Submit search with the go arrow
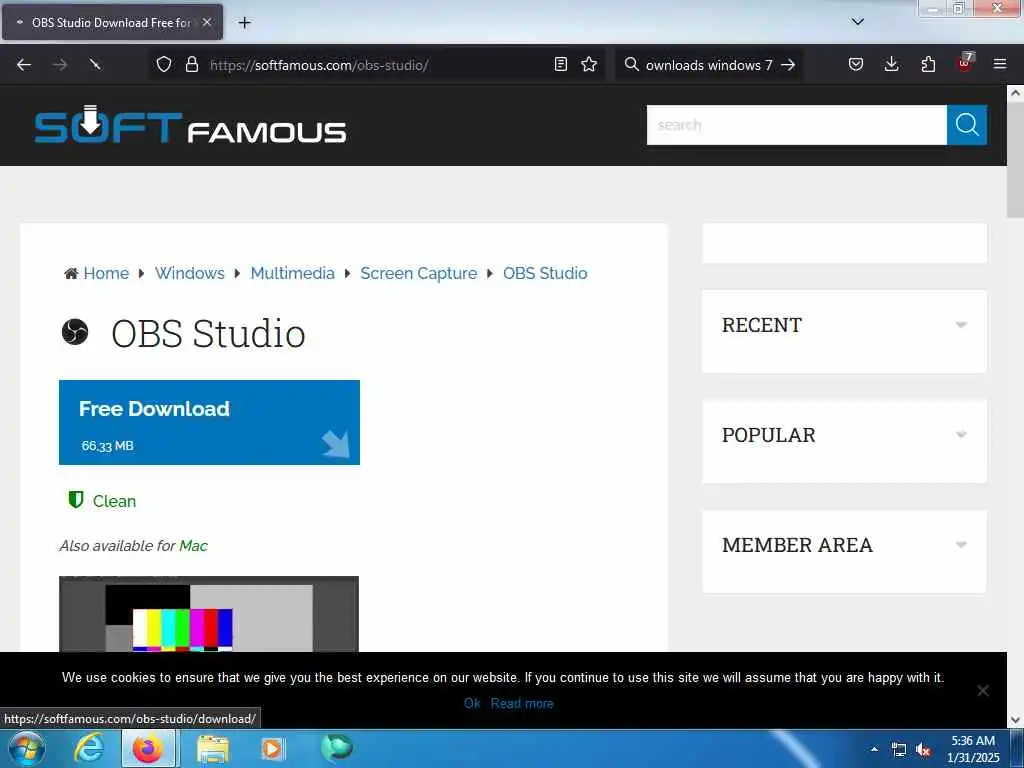Screen dimensions: 1024x768 (788, 65)
